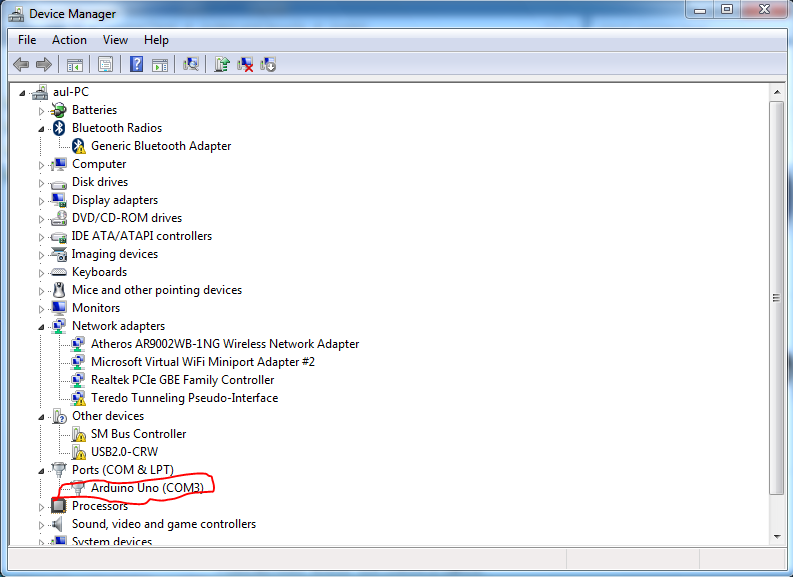Click the Disable device toolbar icon

268,64
